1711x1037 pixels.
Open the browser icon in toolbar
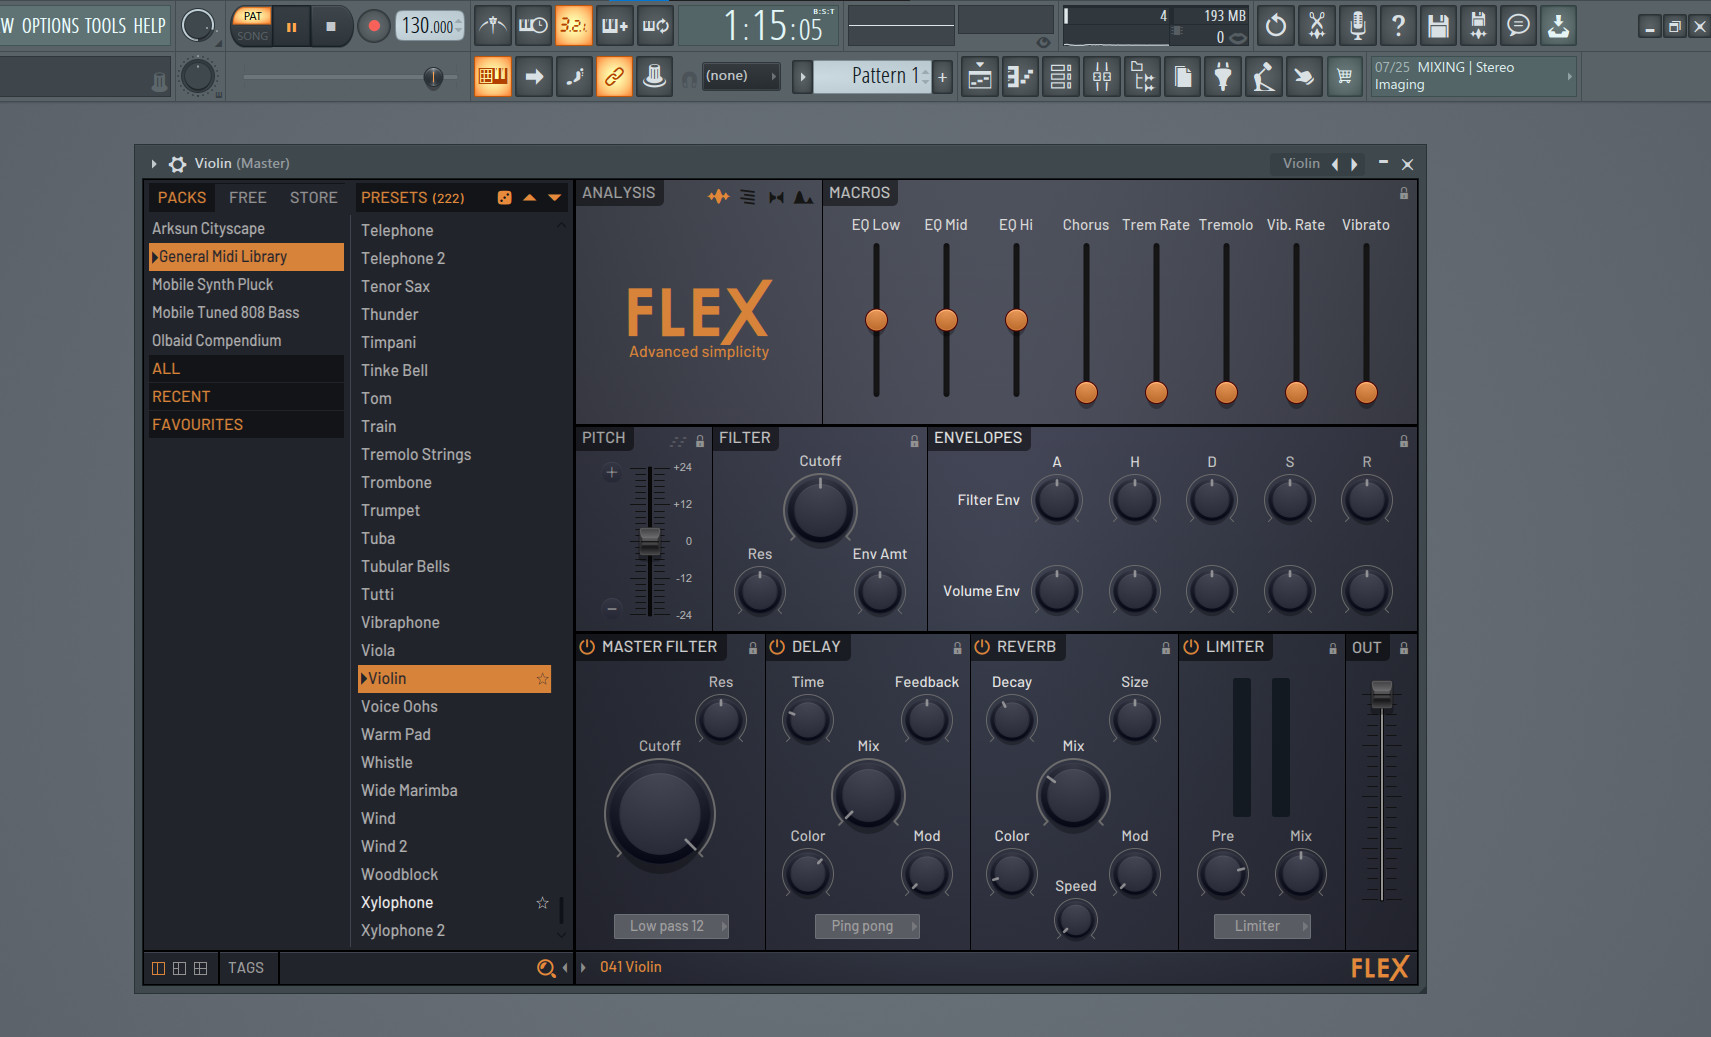pyautogui.click(x=1142, y=77)
